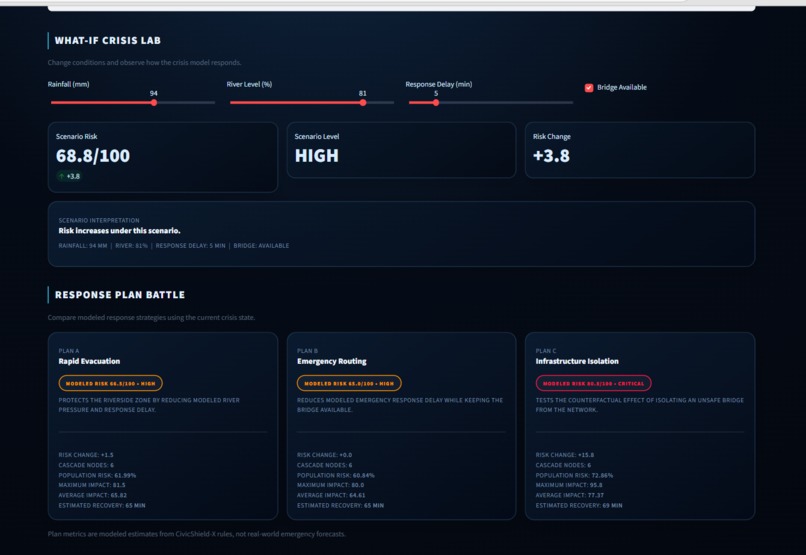Uncheck the Bridge Available checkbox

(589, 88)
